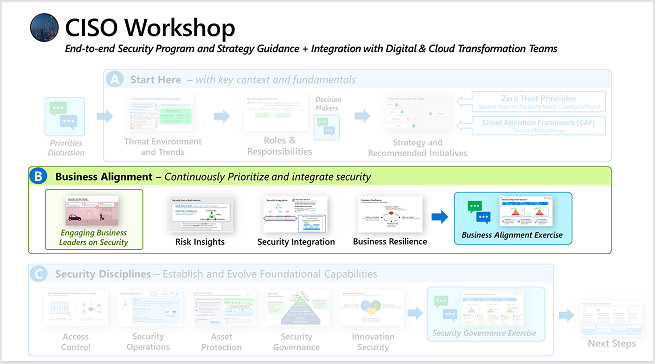Open the Security Integration slide thumbnail

pyautogui.click(x=295, y=214)
